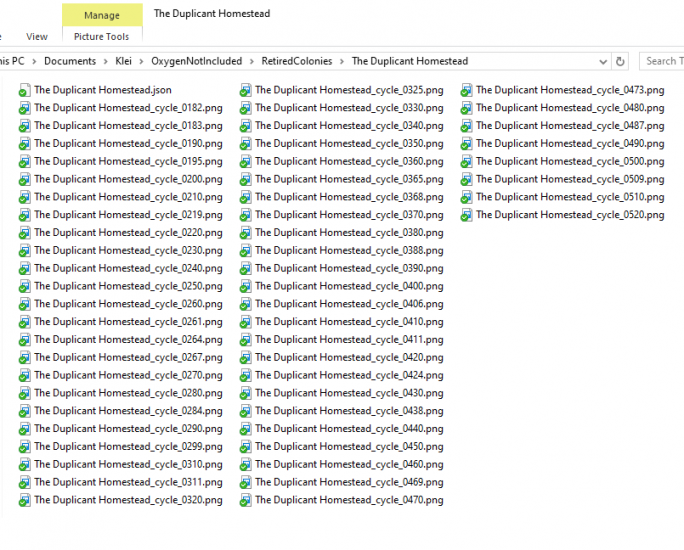Select the cycle_0470.png image icon
The height and width of the screenshot is (550, 684).
[x=246, y=501]
